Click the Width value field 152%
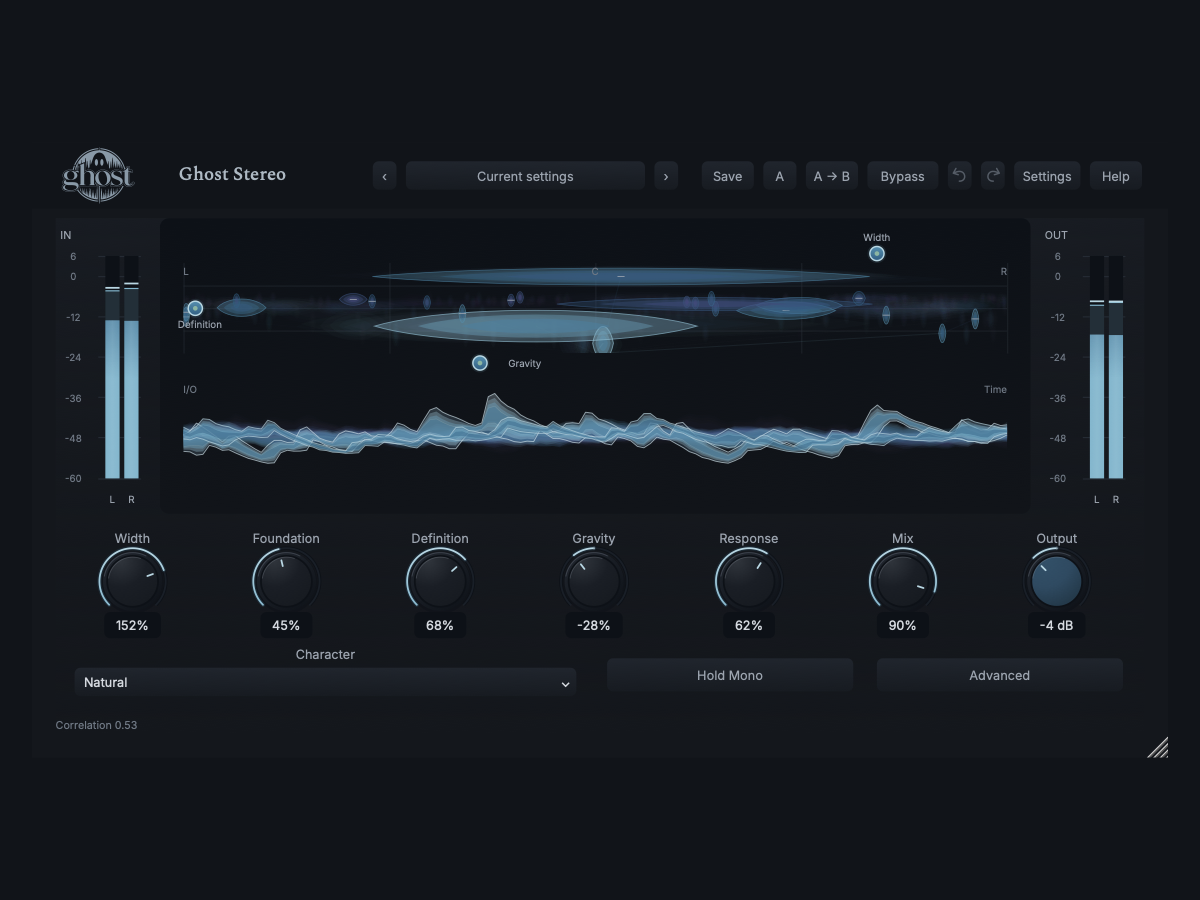Viewport: 1200px width, 900px height. [x=132, y=625]
